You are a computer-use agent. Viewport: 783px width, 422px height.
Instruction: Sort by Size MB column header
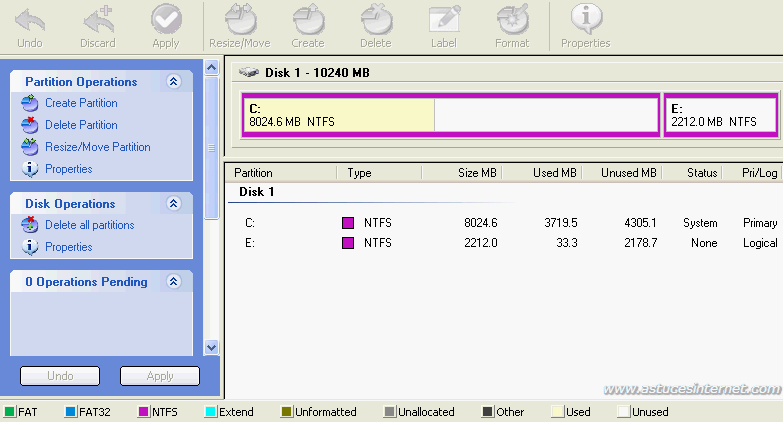[477, 173]
